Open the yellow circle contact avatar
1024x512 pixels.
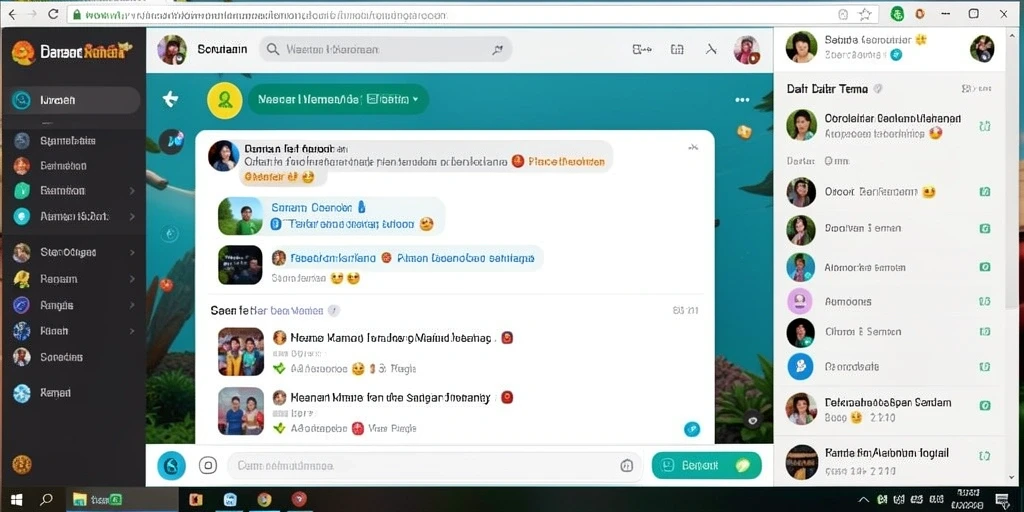tap(225, 100)
